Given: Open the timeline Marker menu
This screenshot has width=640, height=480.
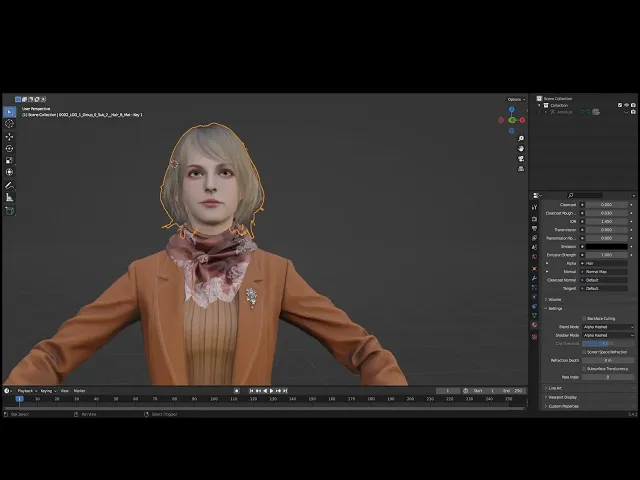Looking at the screenshot, I should click(x=79, y=391).
